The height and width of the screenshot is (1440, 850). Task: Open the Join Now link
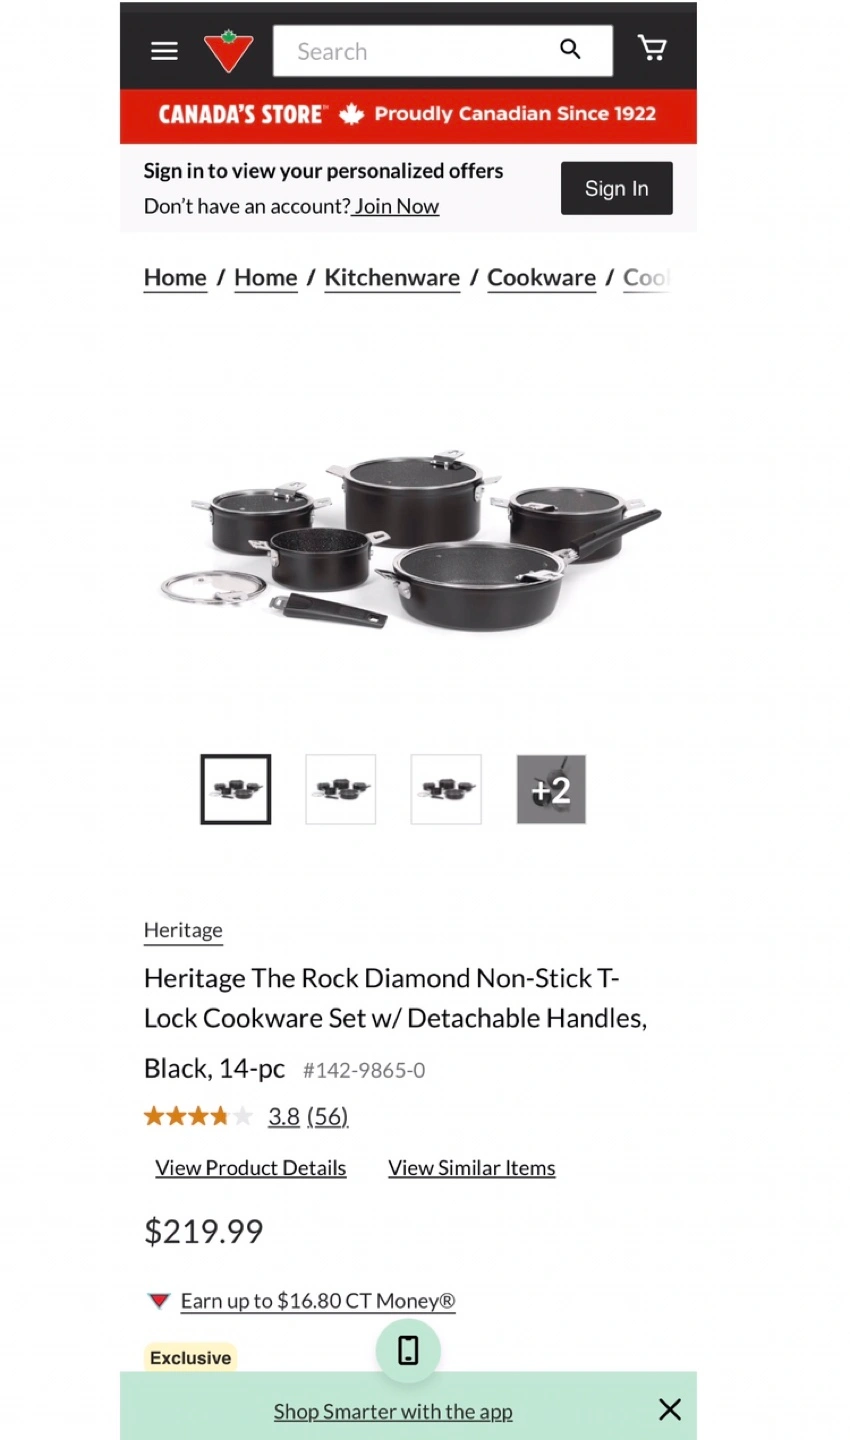(x=396, y=206)
